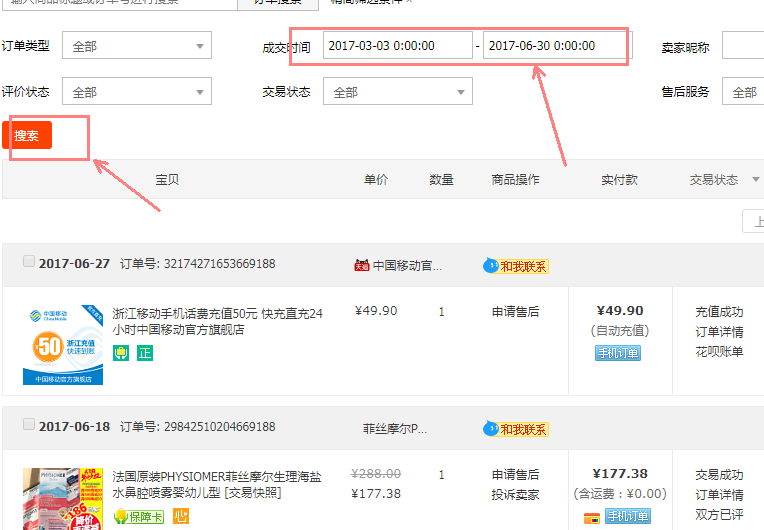The width and height of the screenshot is (764, 530).
Task: Open 订单详情 for the recharge order
Action: [x=719, y=332]
